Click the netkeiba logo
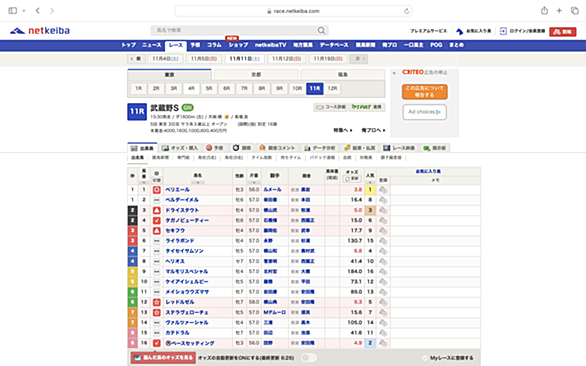The width and height of the screenshot is (586, 366). (x=40, y=31)
